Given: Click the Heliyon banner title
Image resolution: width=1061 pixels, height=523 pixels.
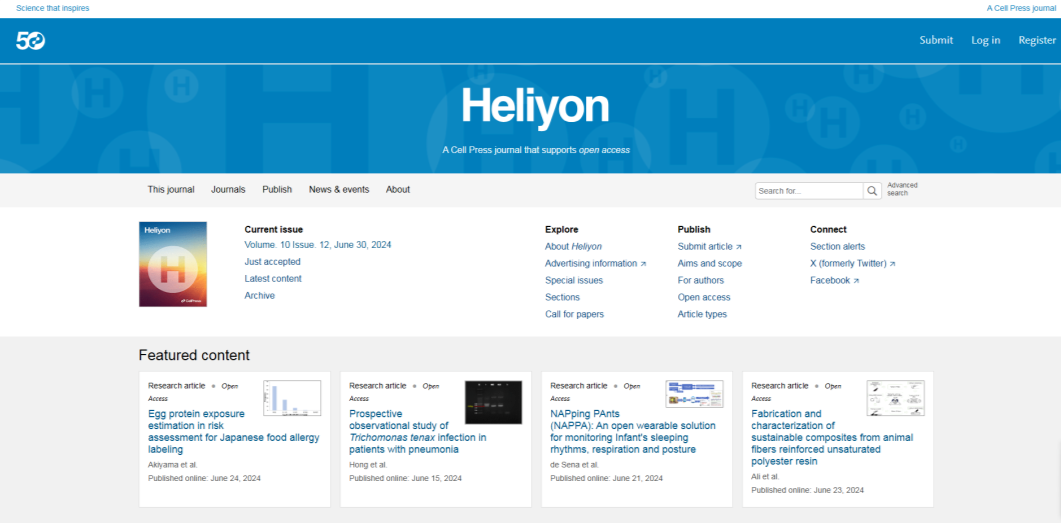Looking at the screenshot, I should tap(535, 106).
